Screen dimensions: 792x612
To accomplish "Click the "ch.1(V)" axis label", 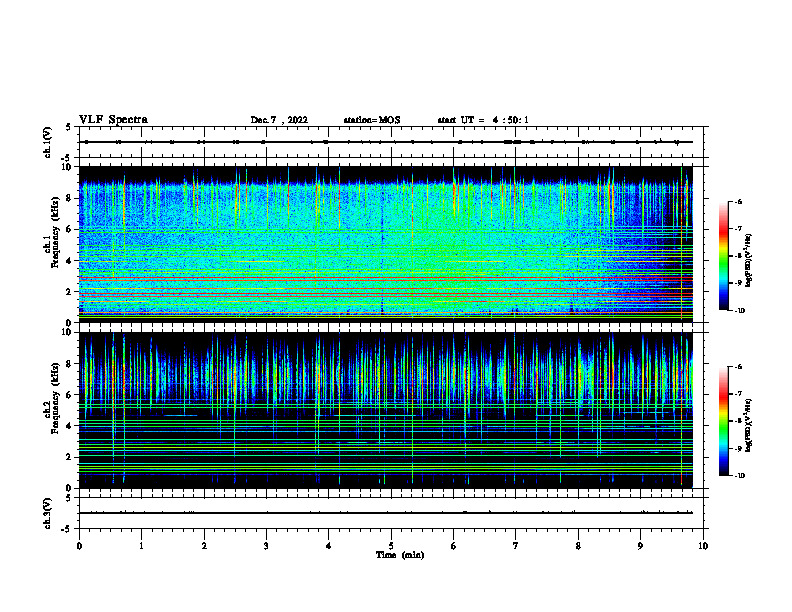I will tap(48, 142).
